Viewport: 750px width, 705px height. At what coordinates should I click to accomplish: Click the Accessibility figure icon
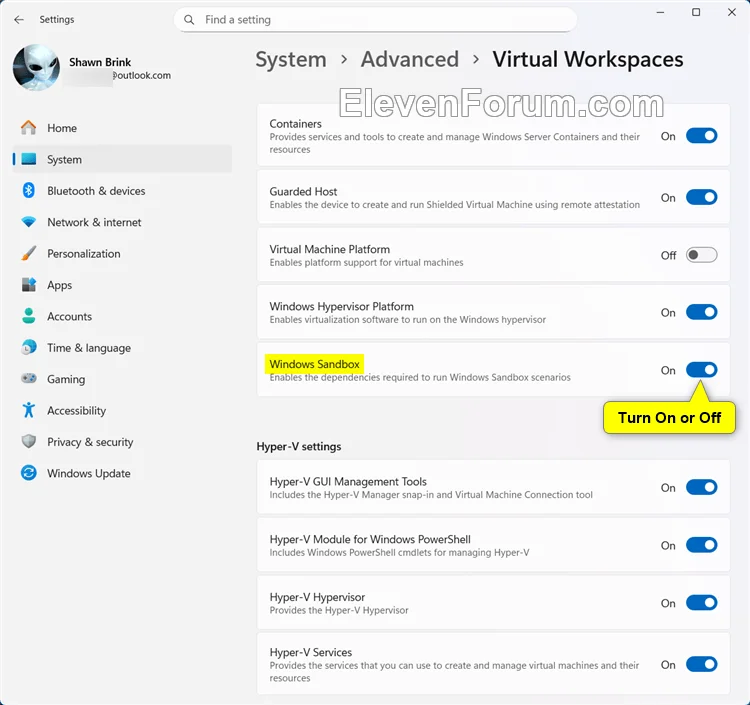29,410
